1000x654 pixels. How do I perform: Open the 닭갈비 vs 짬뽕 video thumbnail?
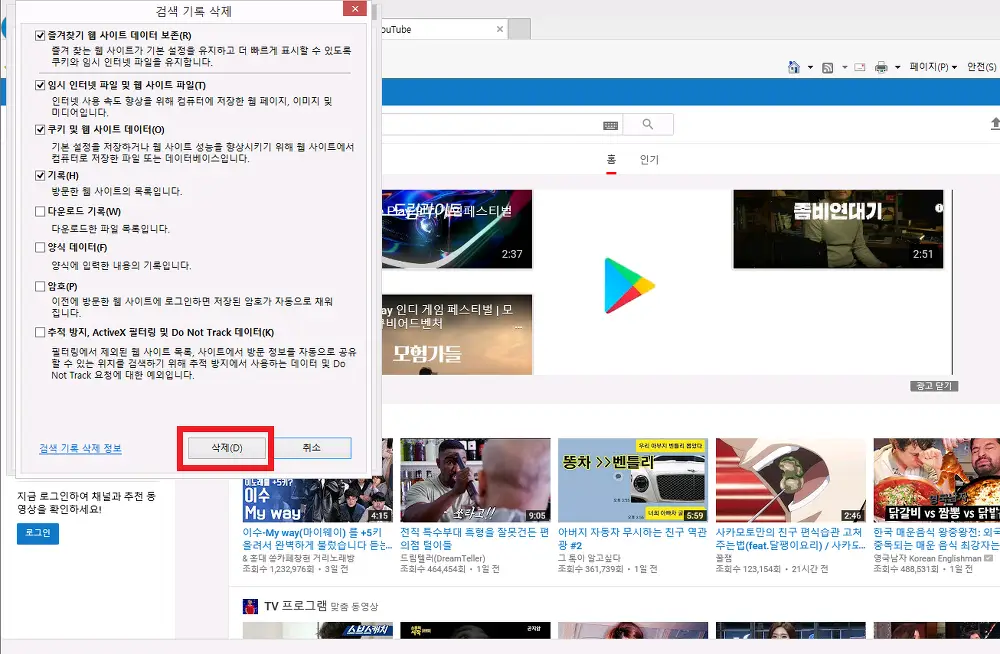click(937, 480)
